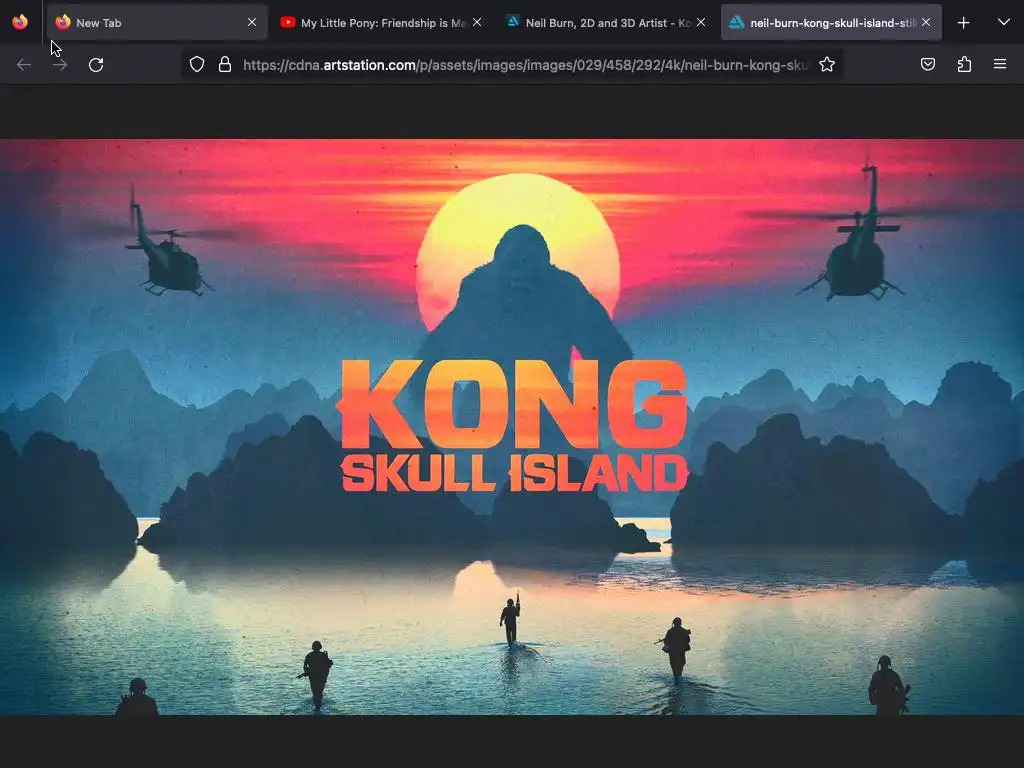The image size is (1024, 768).
Task: Close the neil-burn-kong-skull-island tab
Action: [926, 22]
